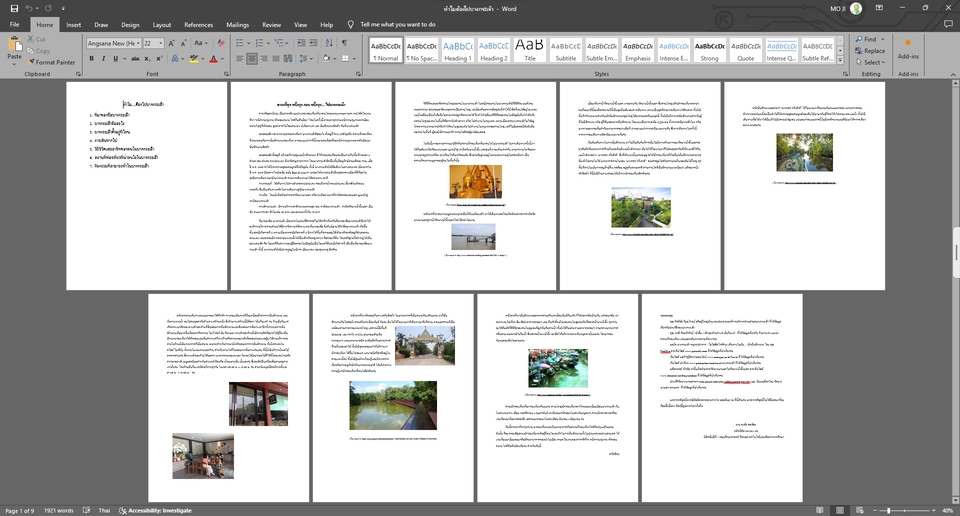Open the Mailings tab
This screenshot has width=960, height=516.
click(x=237, y=24)
